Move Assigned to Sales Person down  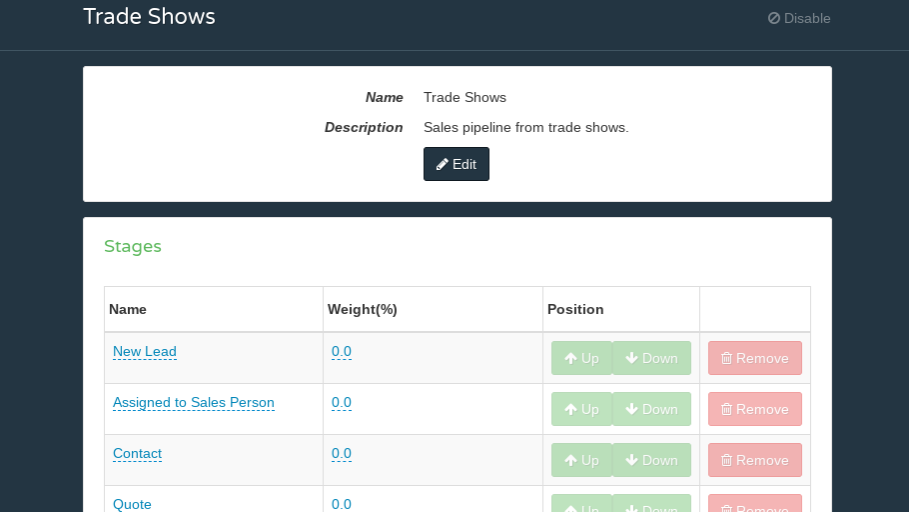pos(651,409)
